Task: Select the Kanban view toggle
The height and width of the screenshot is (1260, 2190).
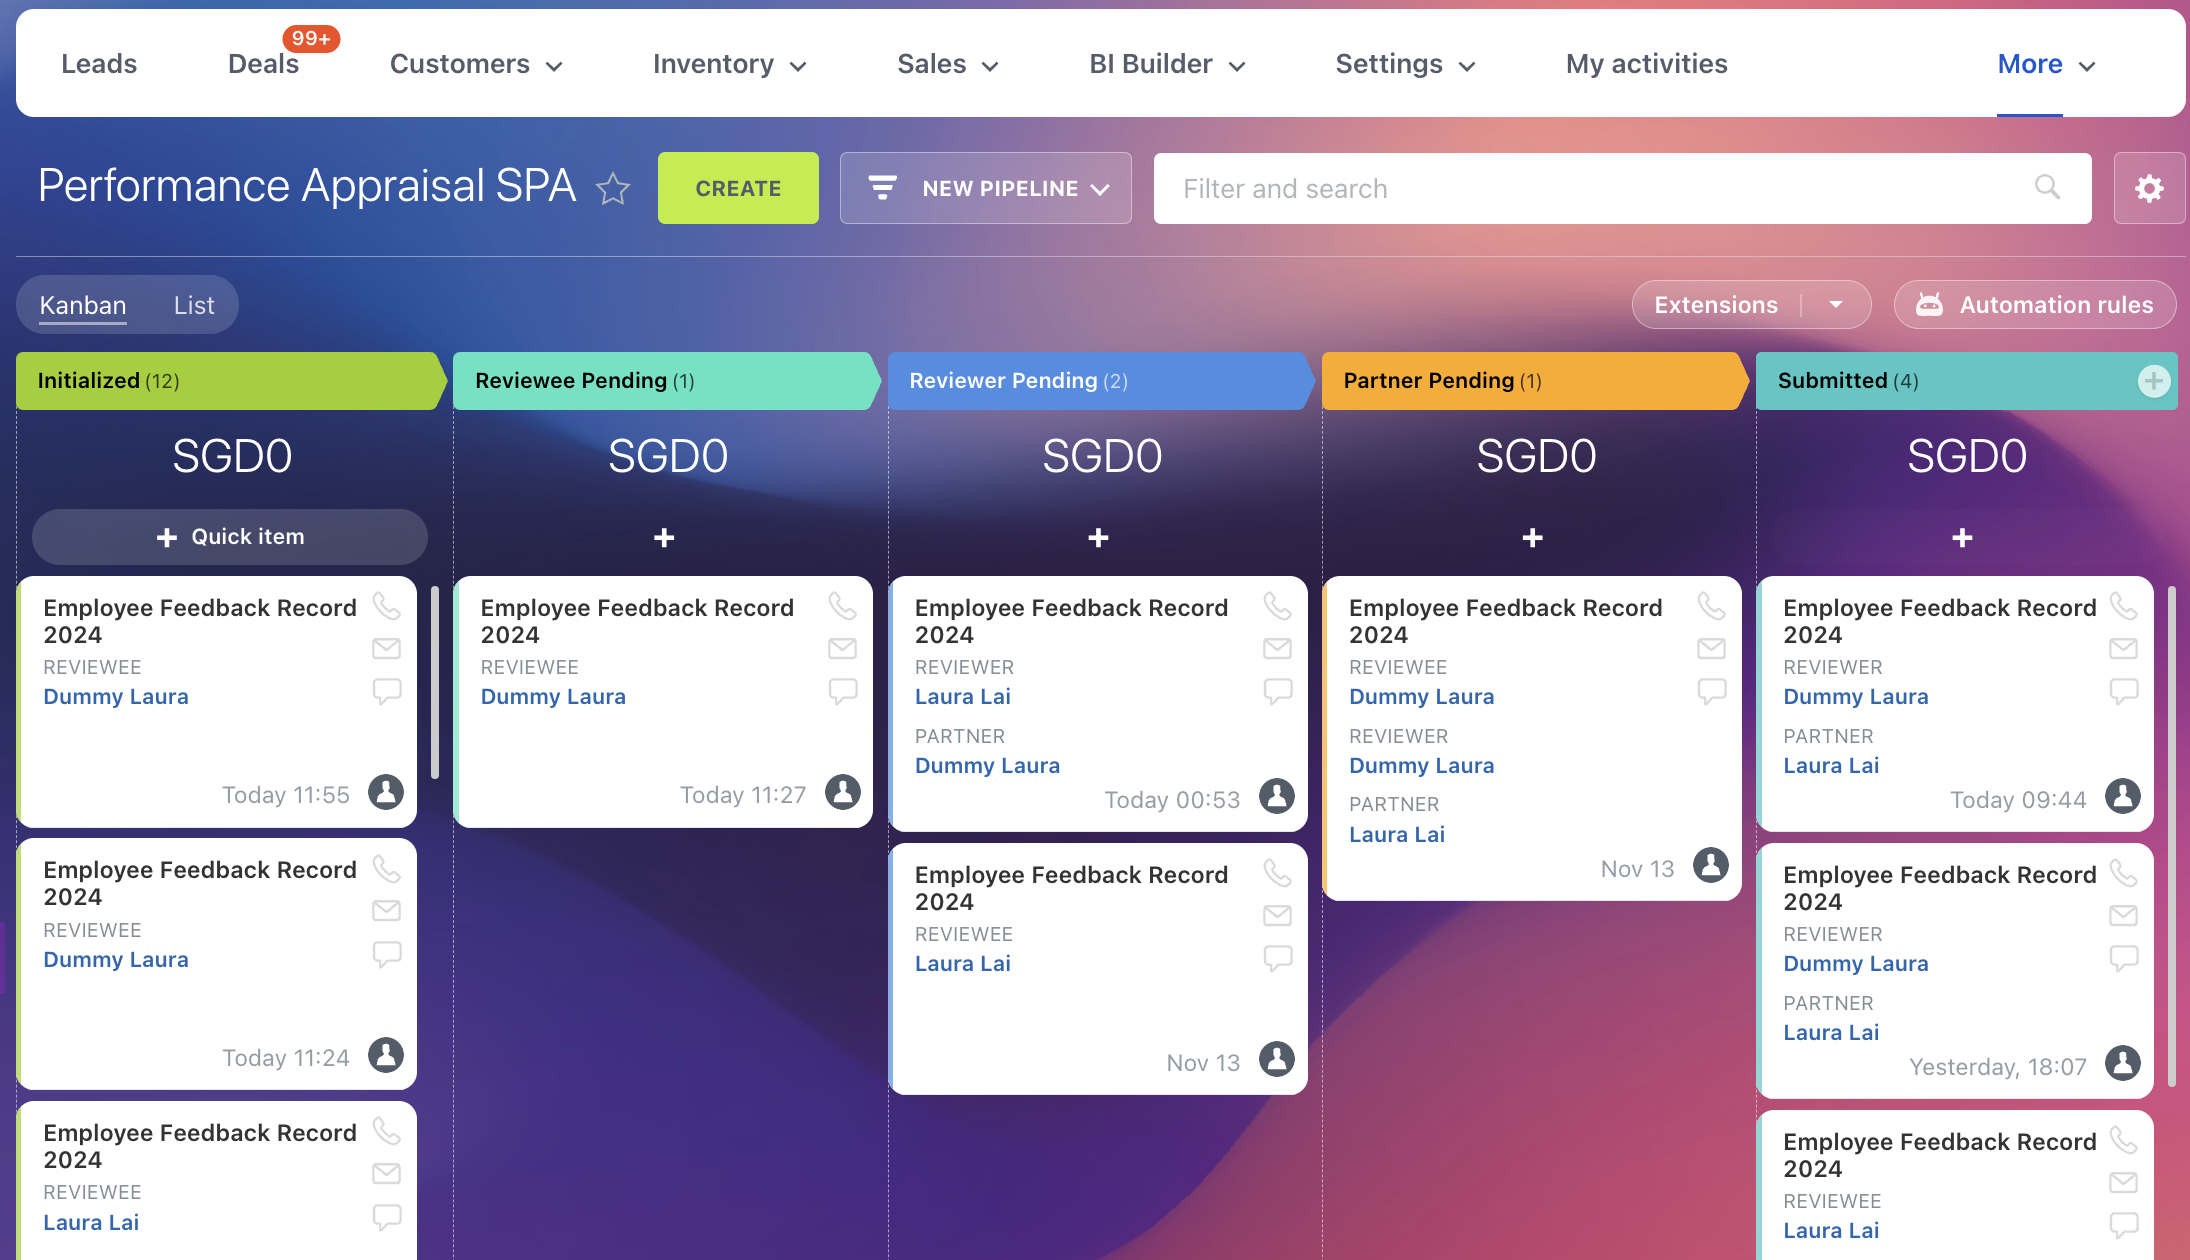Action: tap(83, 305)
